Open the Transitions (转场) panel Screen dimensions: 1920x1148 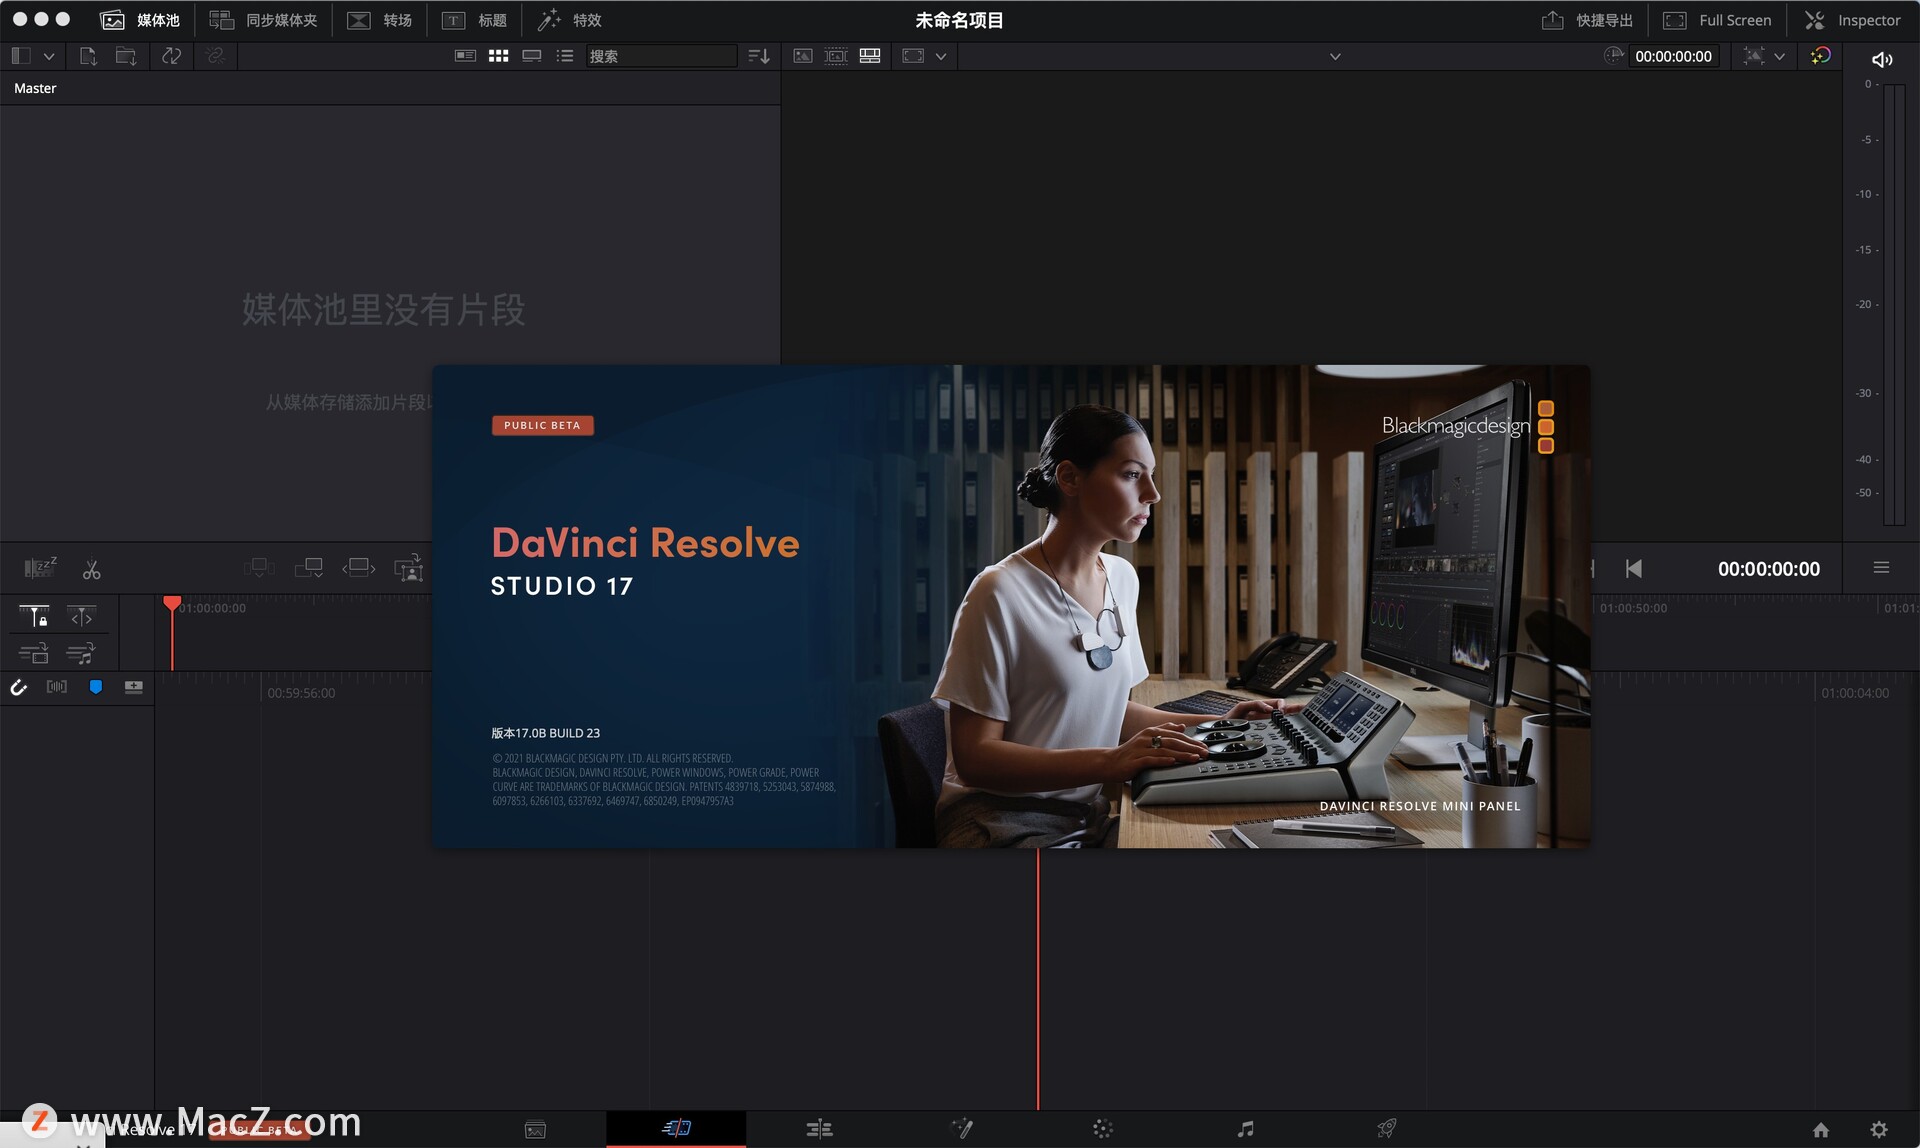coord(379,20)
